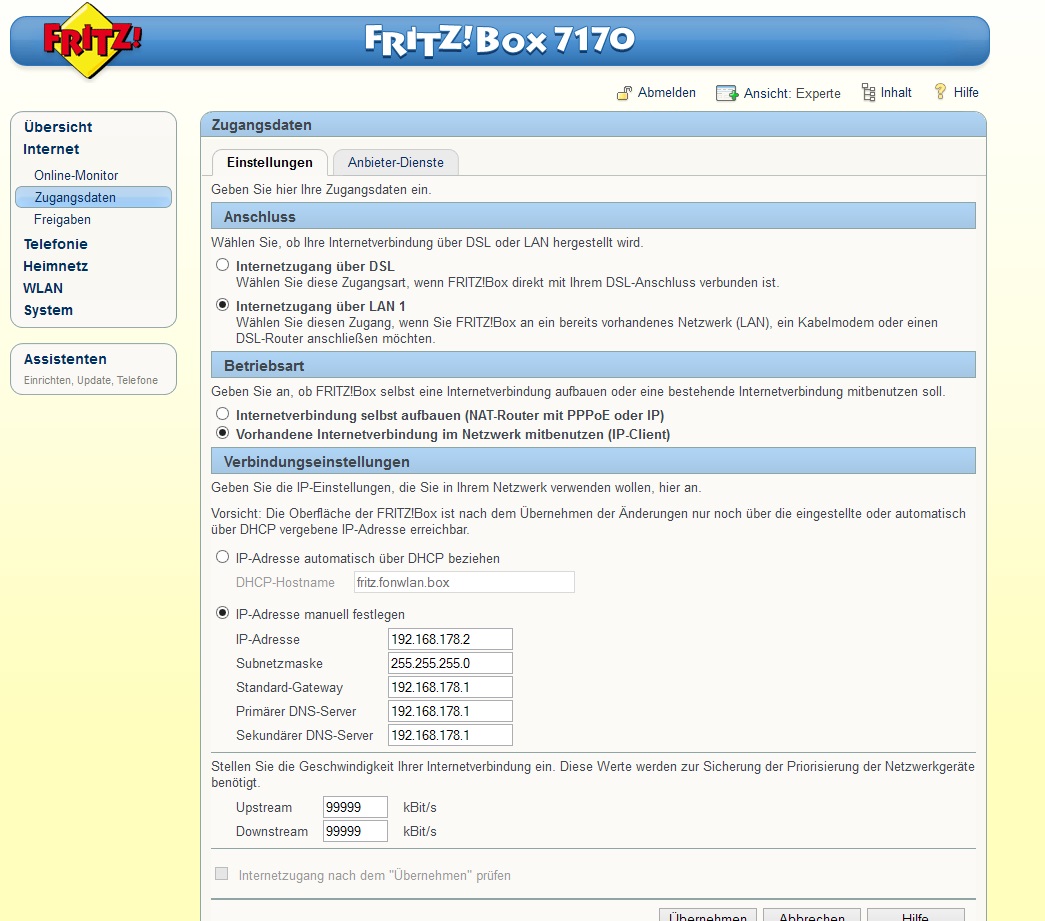This screenshot has height=921, width=1045.
Task: Click the Zugangsdaten panel title
Action: coord(261,125)
